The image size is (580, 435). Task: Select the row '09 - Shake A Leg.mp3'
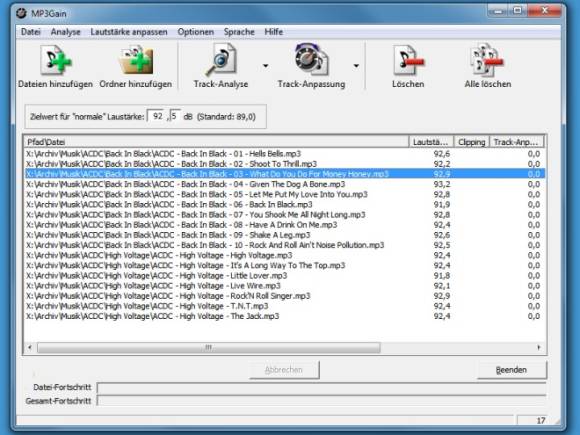tap(284, 235)
